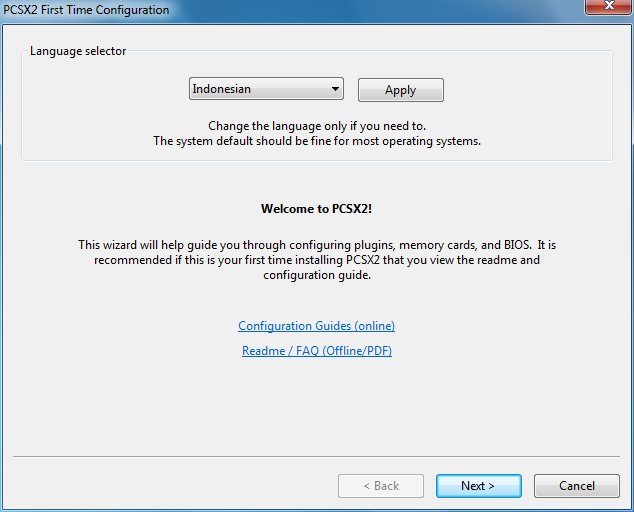
Task: Click the Language selector group label
Action: (78, 51)
